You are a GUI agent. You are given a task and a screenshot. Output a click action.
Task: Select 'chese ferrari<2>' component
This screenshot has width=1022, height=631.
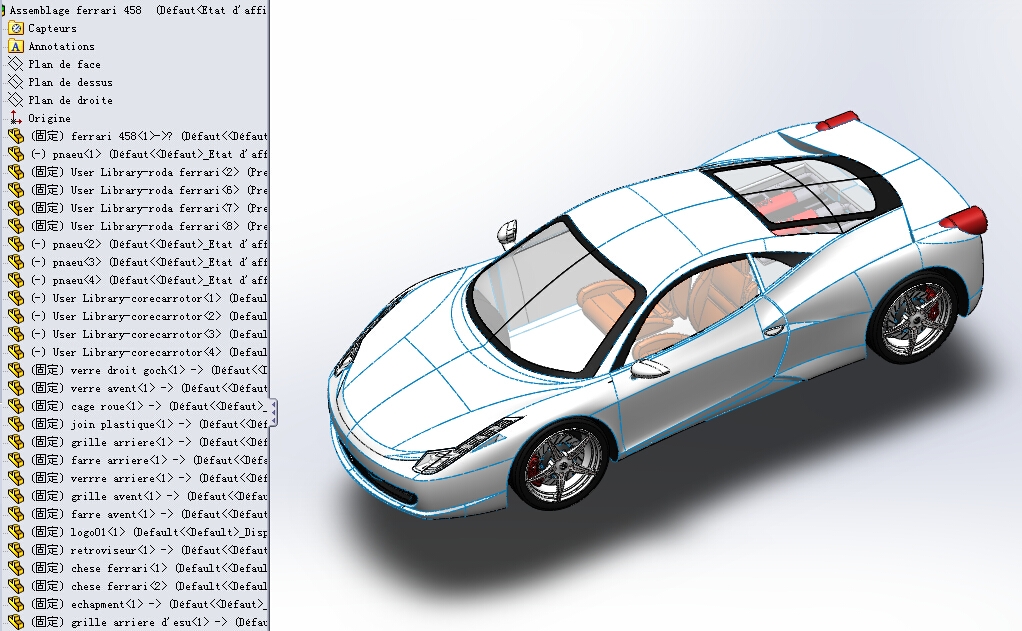point(149,586)
